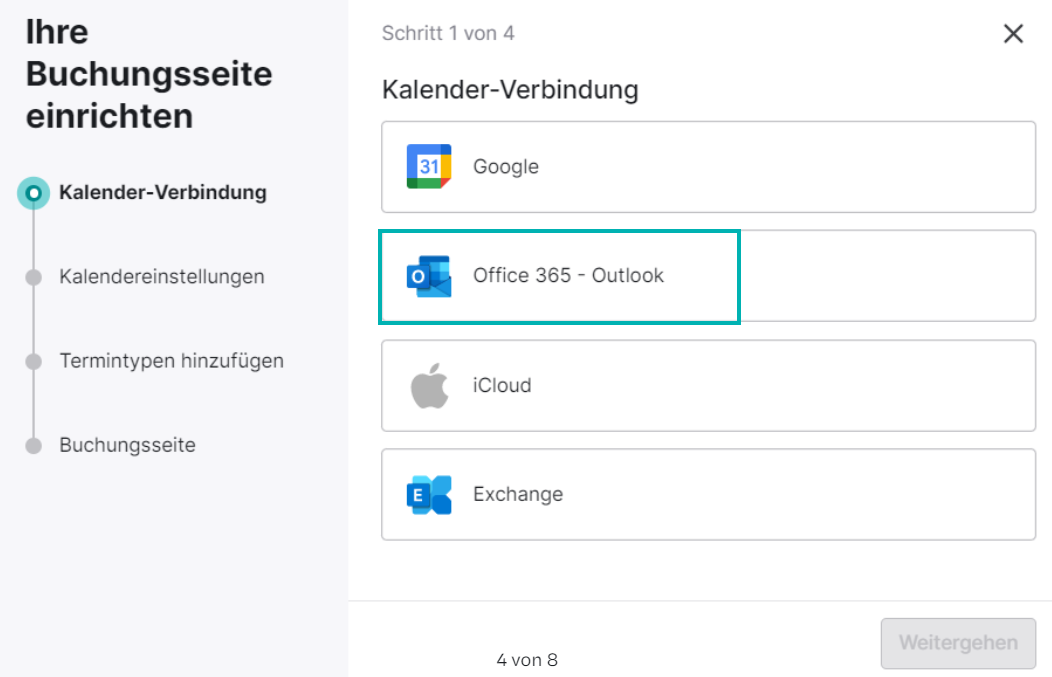The image size is (1052, 677).
Task: Click the Apple iCloud logo
Action: coord(429,386)
